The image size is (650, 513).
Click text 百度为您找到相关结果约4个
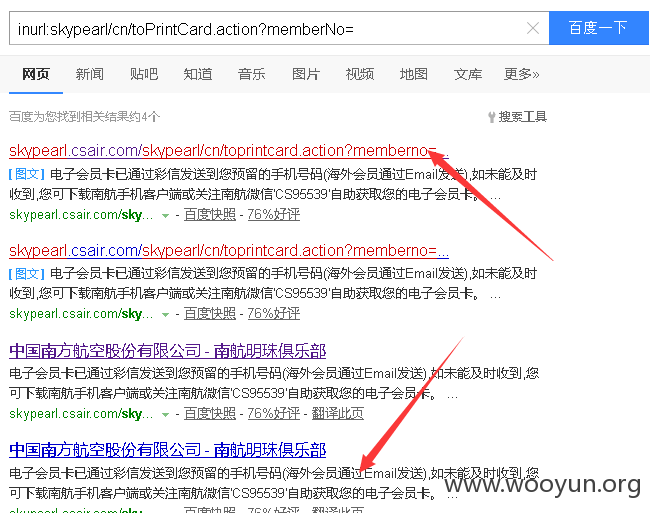85,117
